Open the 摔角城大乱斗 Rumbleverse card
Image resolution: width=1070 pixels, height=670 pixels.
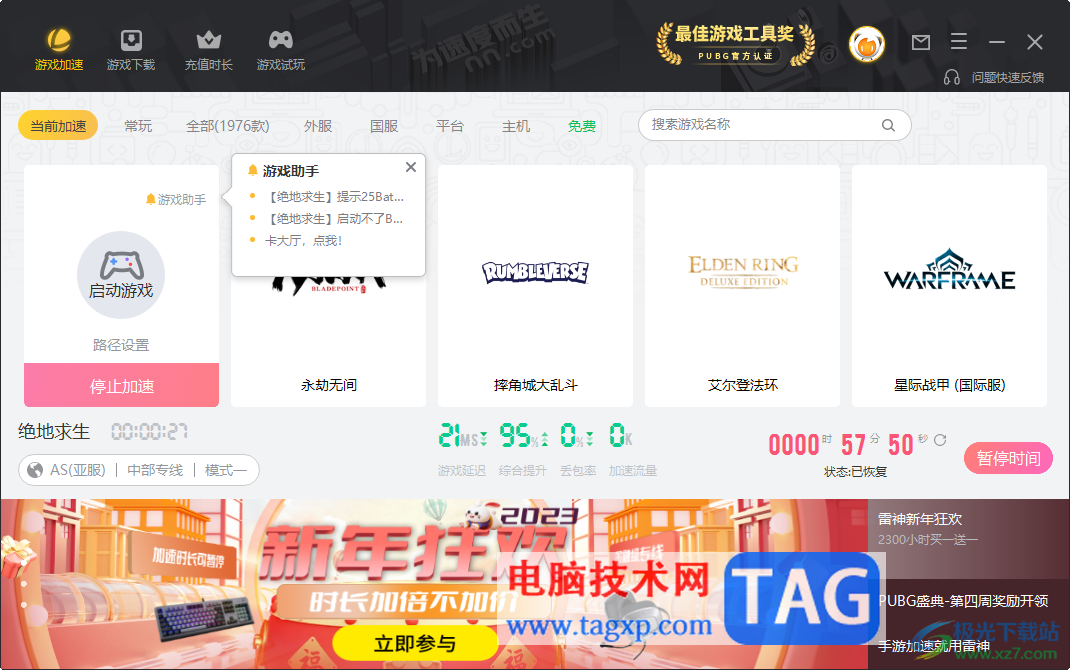click(536, 286)
